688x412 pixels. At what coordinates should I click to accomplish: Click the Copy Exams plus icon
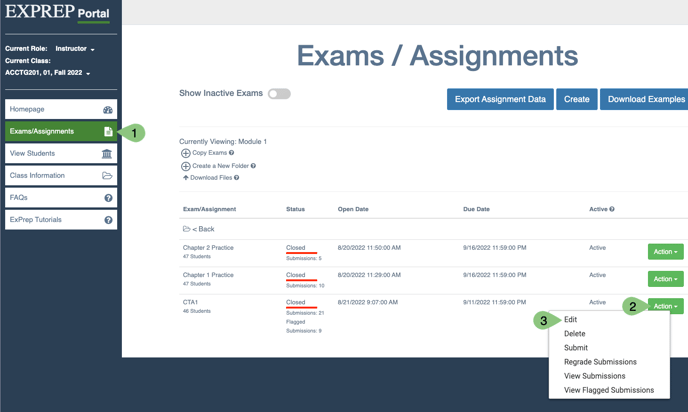pyautogui.click(x=186, y=153)
